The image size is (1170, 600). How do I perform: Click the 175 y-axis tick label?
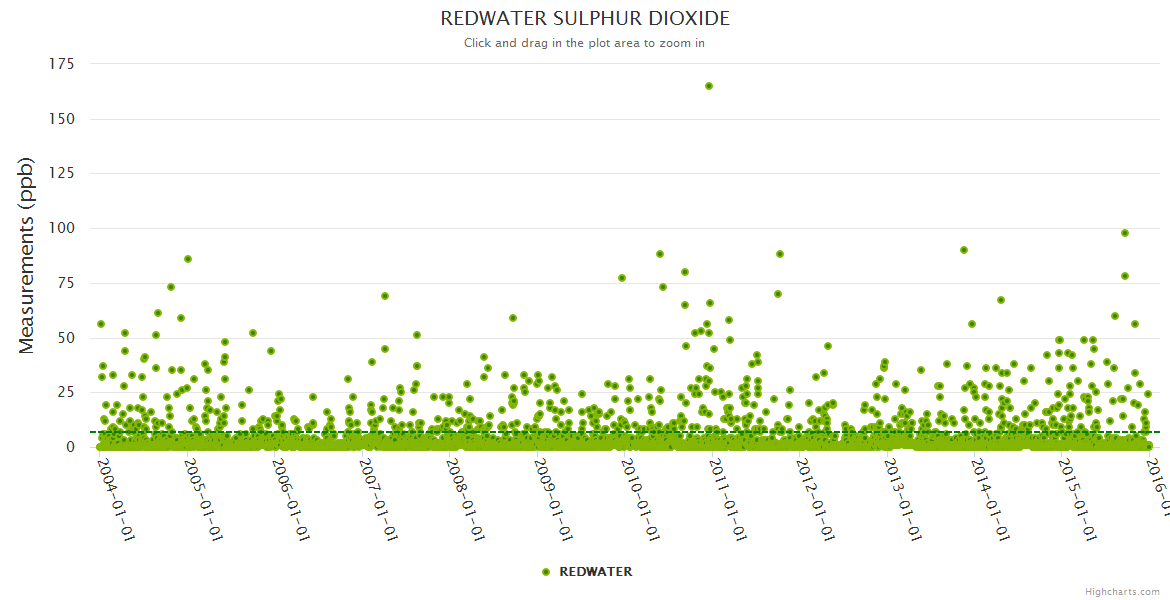pos(61,64)
